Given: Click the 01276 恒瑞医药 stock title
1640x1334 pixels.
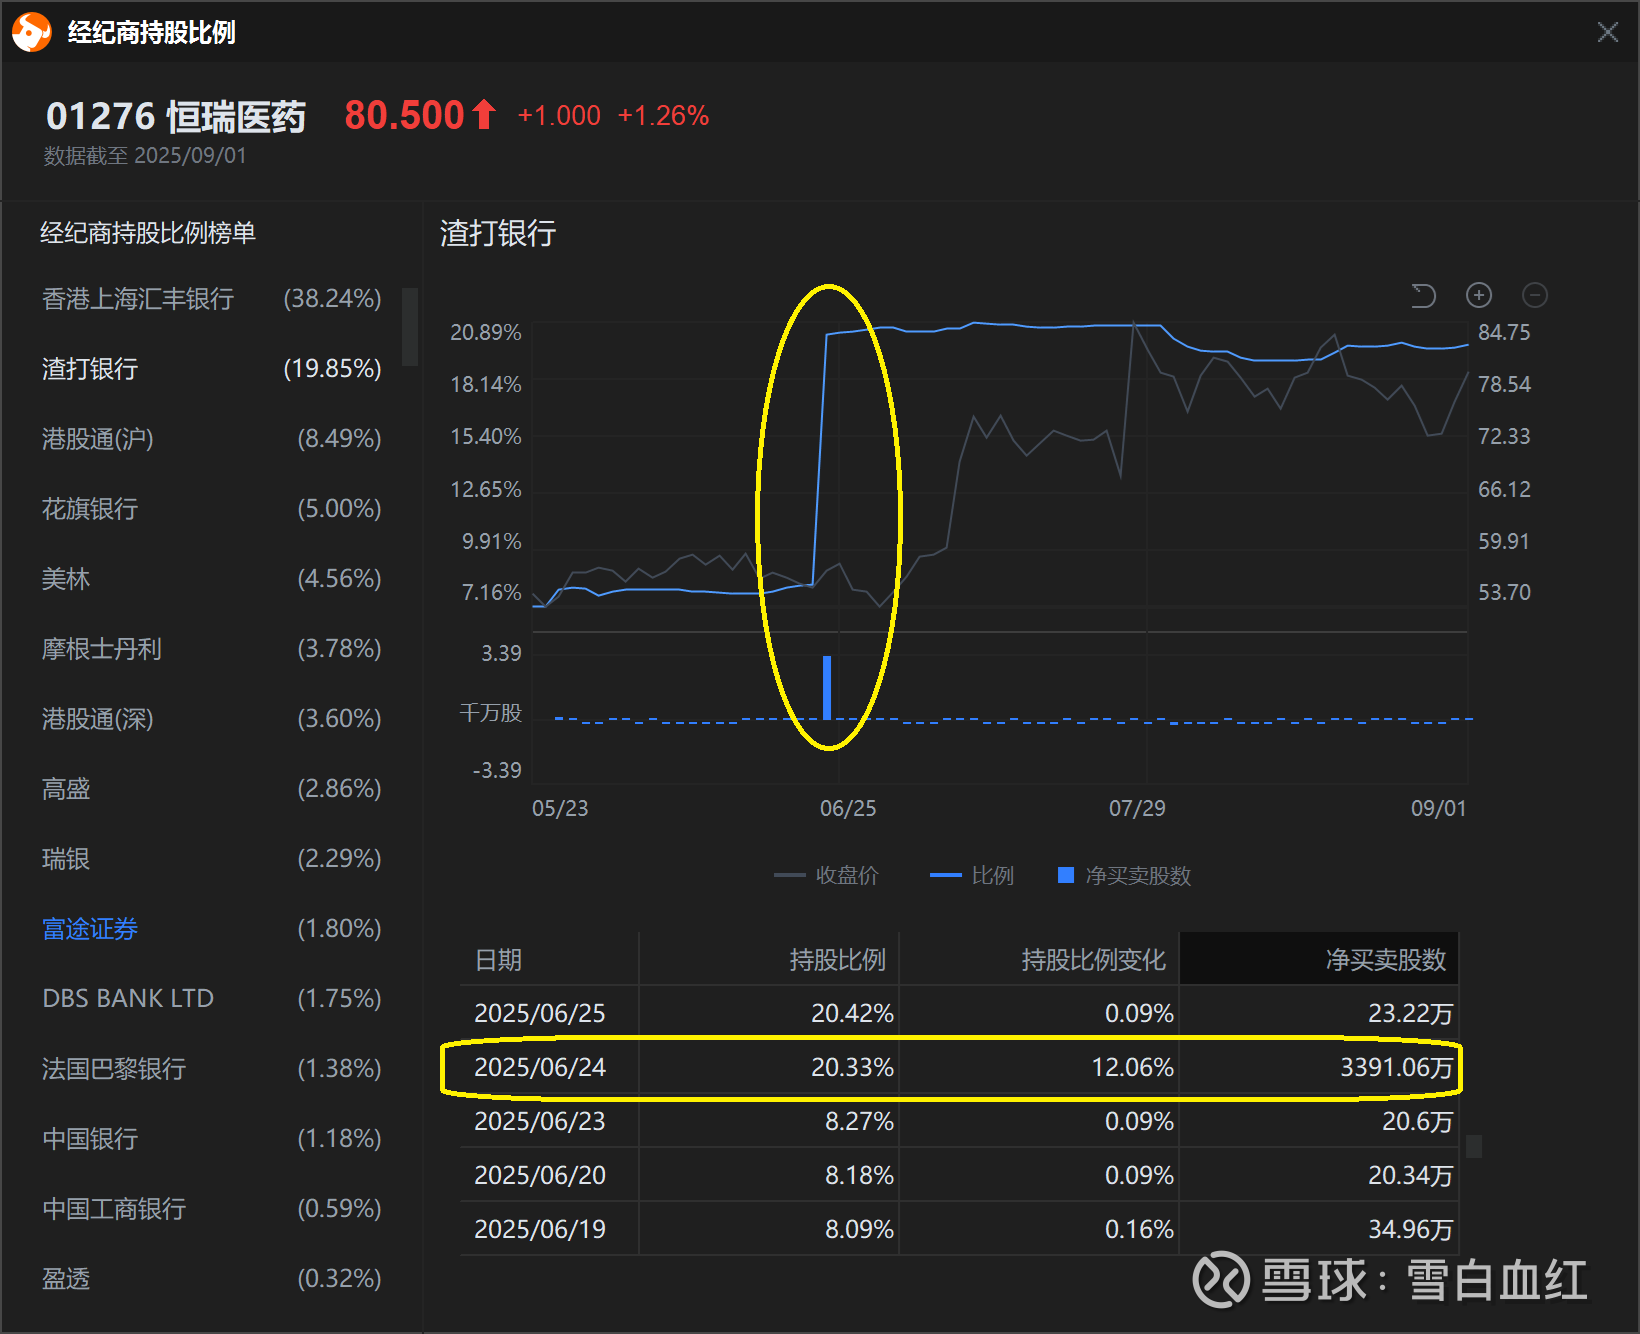Looking at the screenshot, I should [x=176, y=116].
